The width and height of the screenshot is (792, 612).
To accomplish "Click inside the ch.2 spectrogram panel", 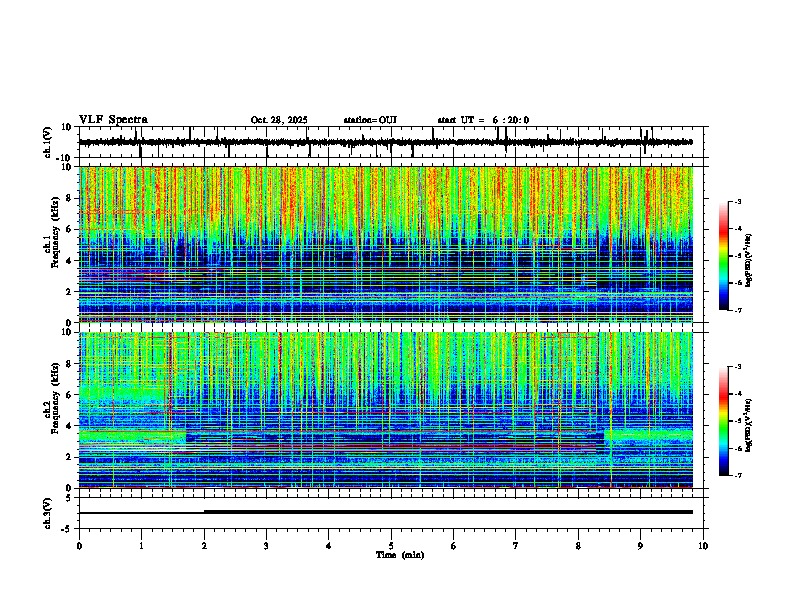I will coord(385,410).
